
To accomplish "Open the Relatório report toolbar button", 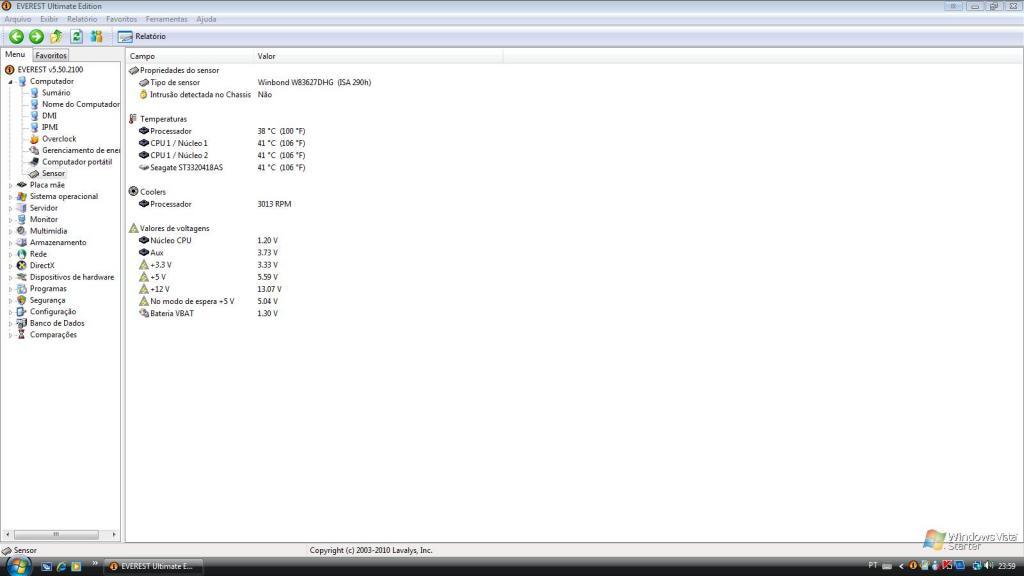I will (142, 37).
